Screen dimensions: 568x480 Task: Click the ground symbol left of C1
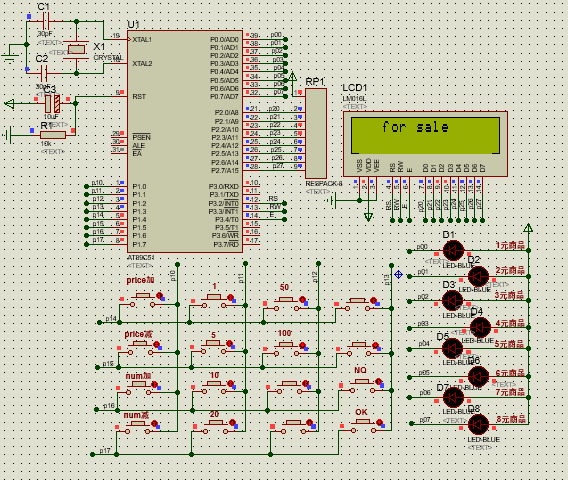10,54
